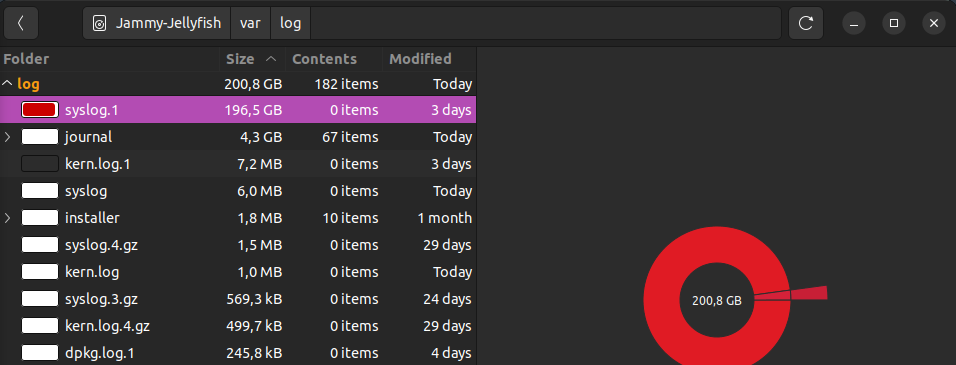956x365 pixels.
Task: Expand the journal folder
Action: pyautogui.click(x=7, y=137)
